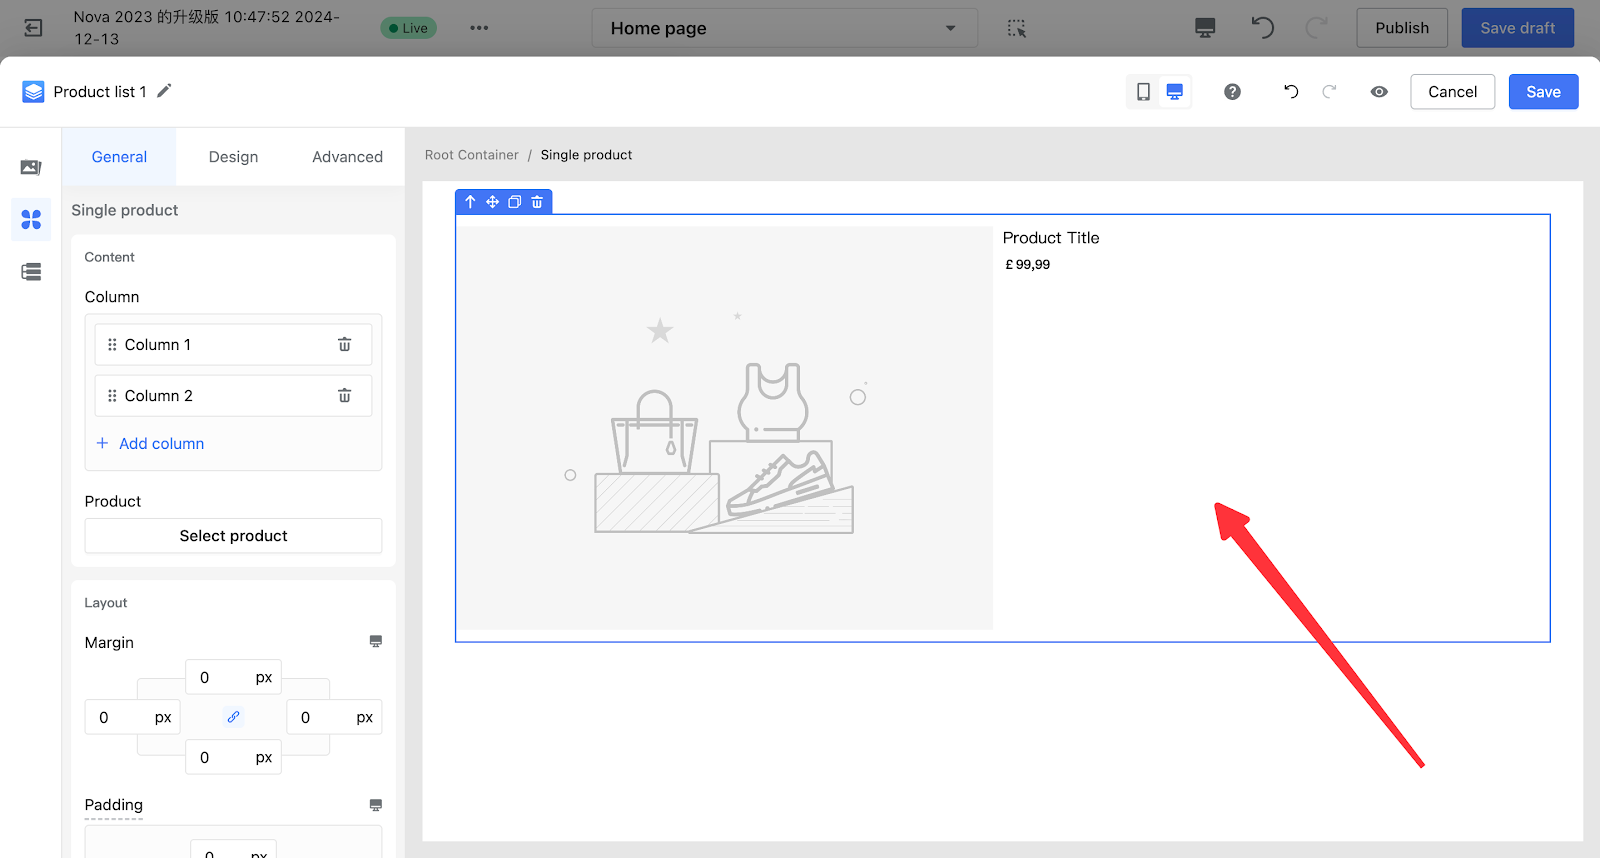Open the layers list icon in left sidebar

(x=31, y=272)
